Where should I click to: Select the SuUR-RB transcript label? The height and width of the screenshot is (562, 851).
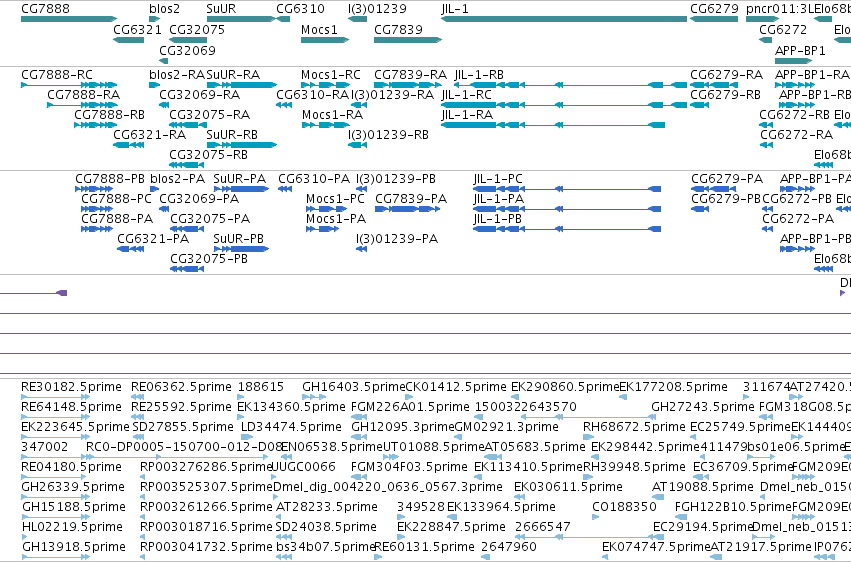coord(232,135)
